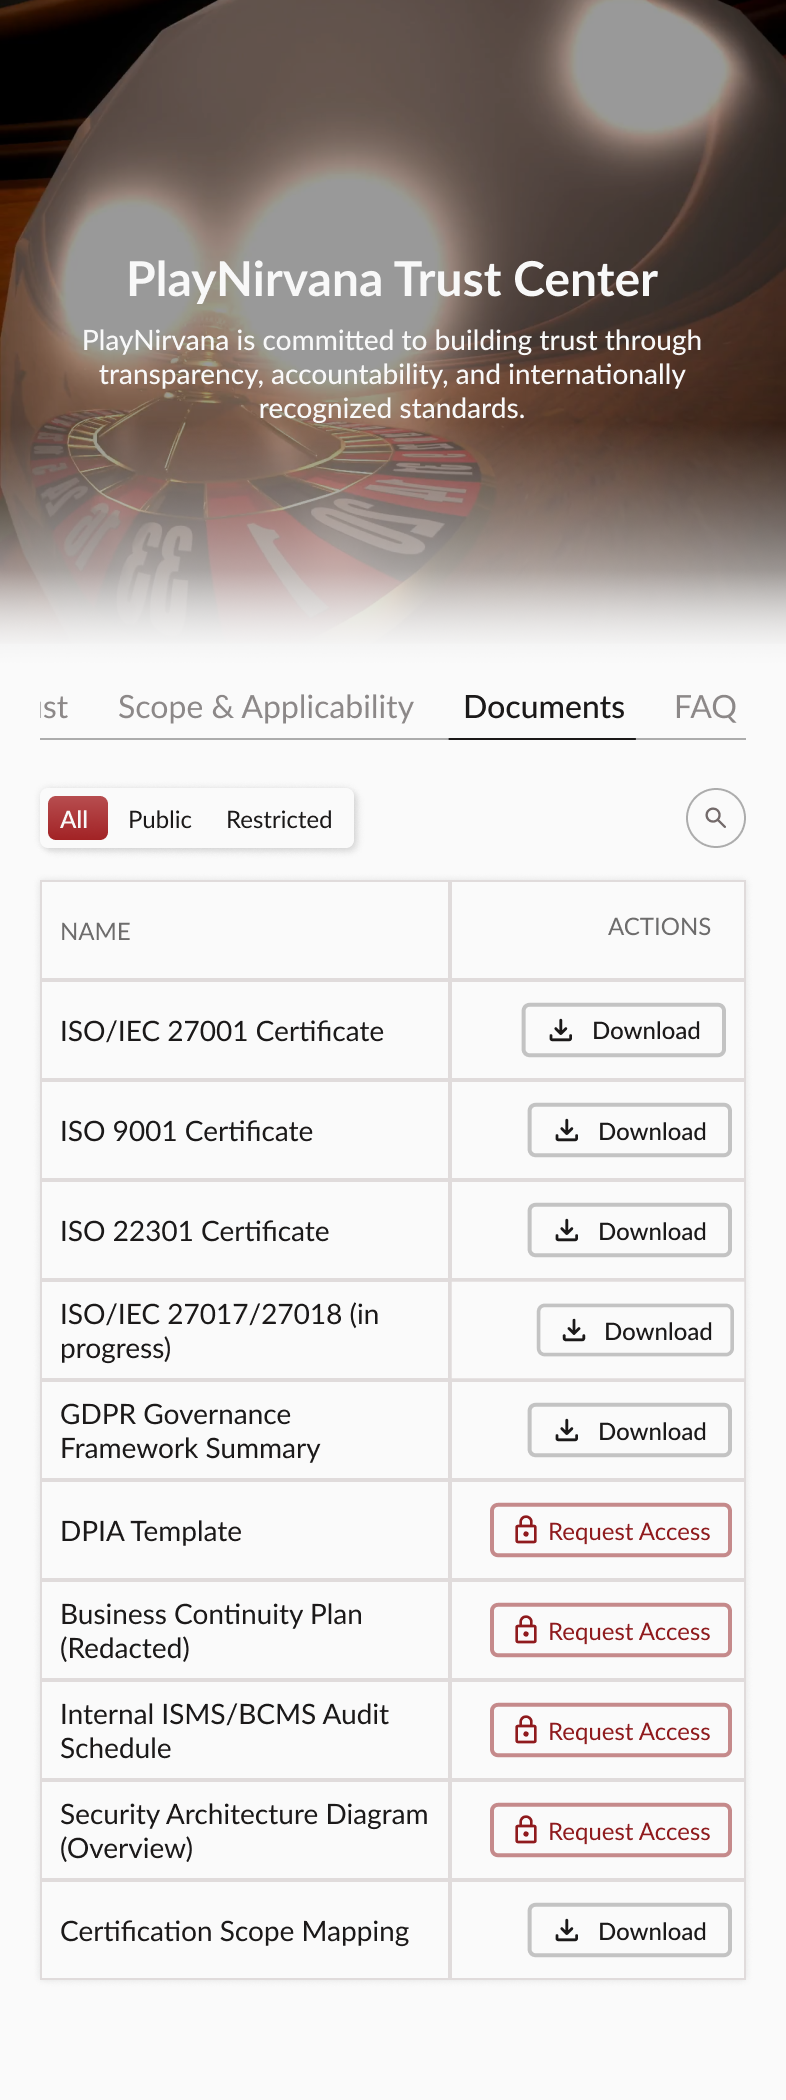
Task: Click the NAME column header
Action: pyautogui.click(x=96, y=931)
